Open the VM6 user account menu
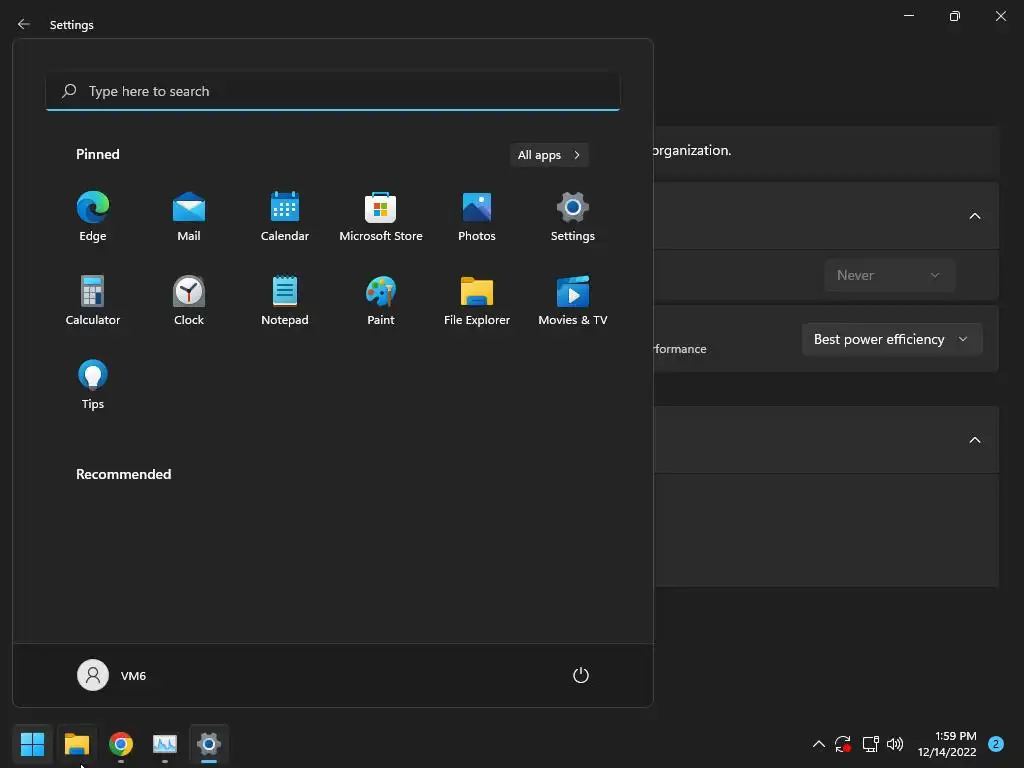Screen dimensions: 1024x768 point(112,675)
